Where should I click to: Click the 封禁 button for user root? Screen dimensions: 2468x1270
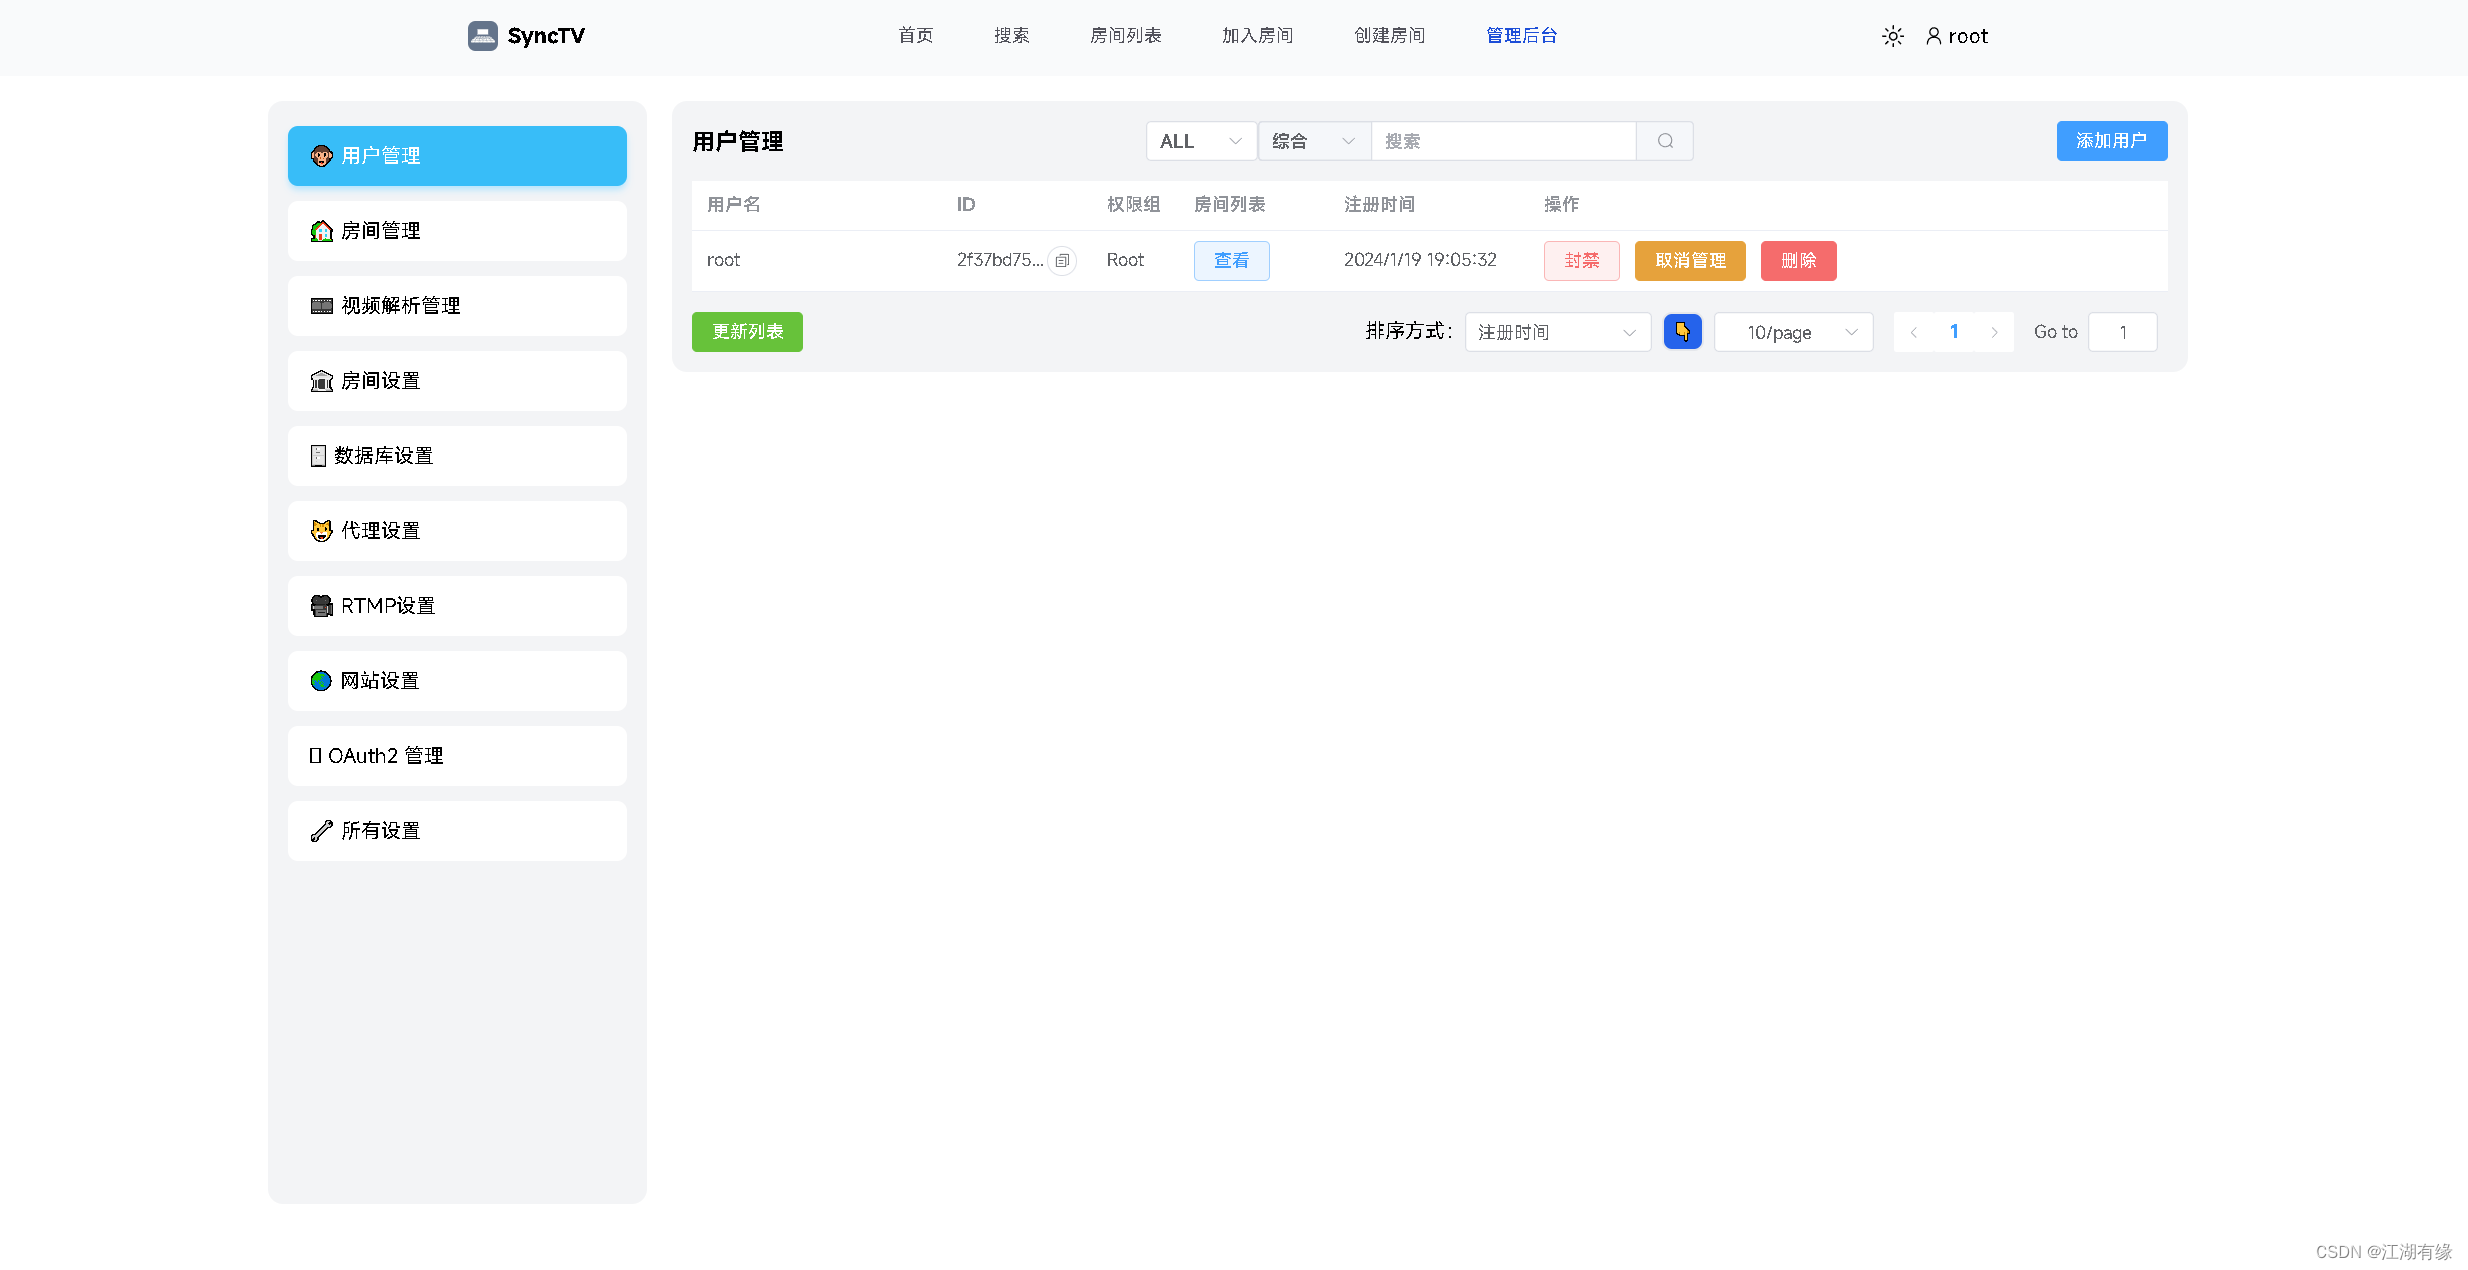[1581, 260]
